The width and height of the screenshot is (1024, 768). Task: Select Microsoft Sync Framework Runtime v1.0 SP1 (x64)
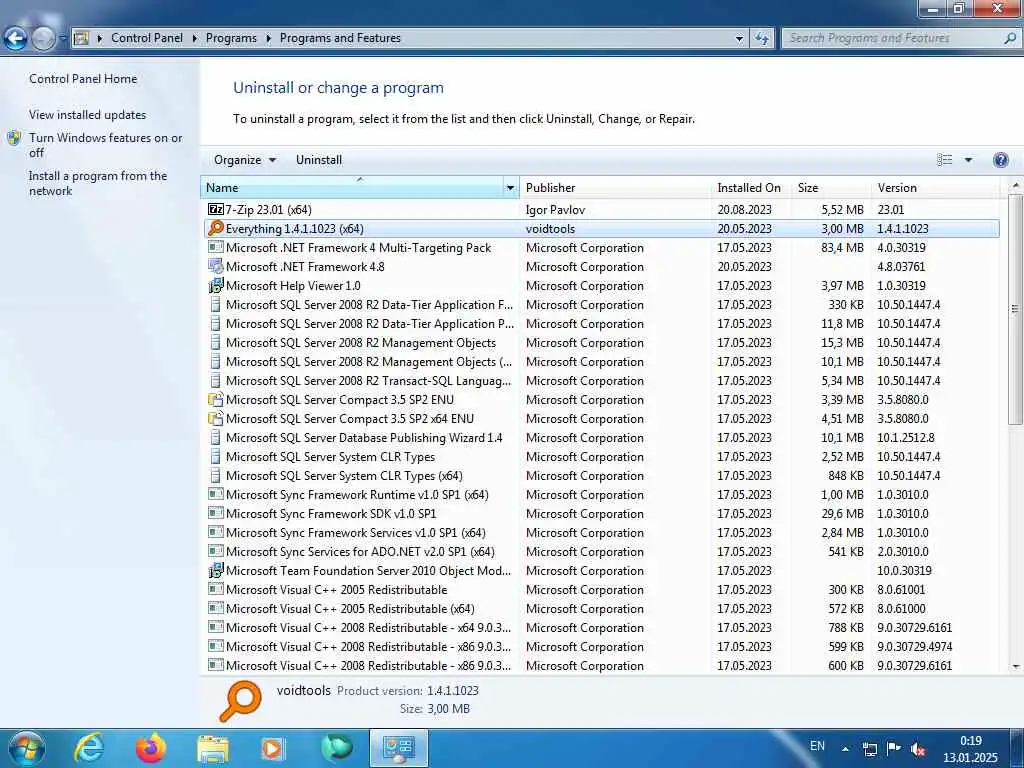pos(600,494)
